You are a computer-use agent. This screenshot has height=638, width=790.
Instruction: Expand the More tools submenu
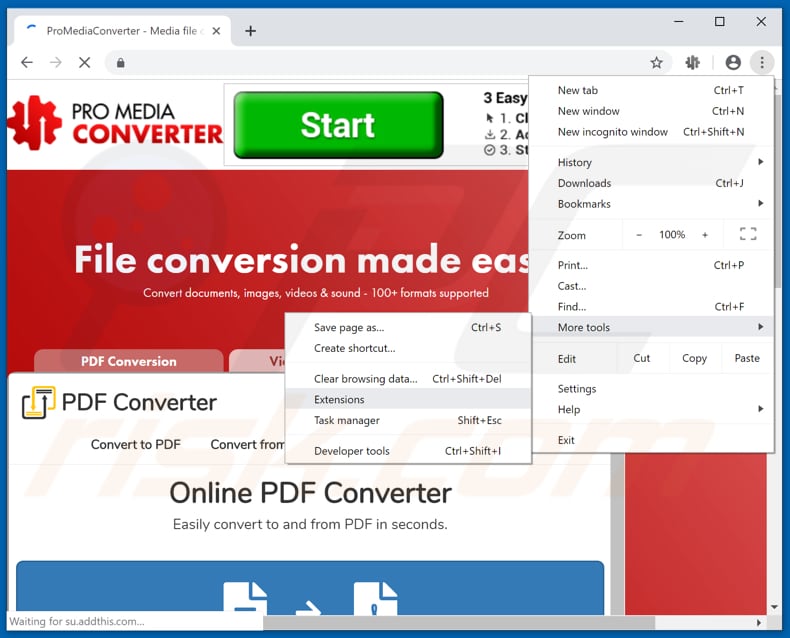pyautogui.click(x=651, y=328)
